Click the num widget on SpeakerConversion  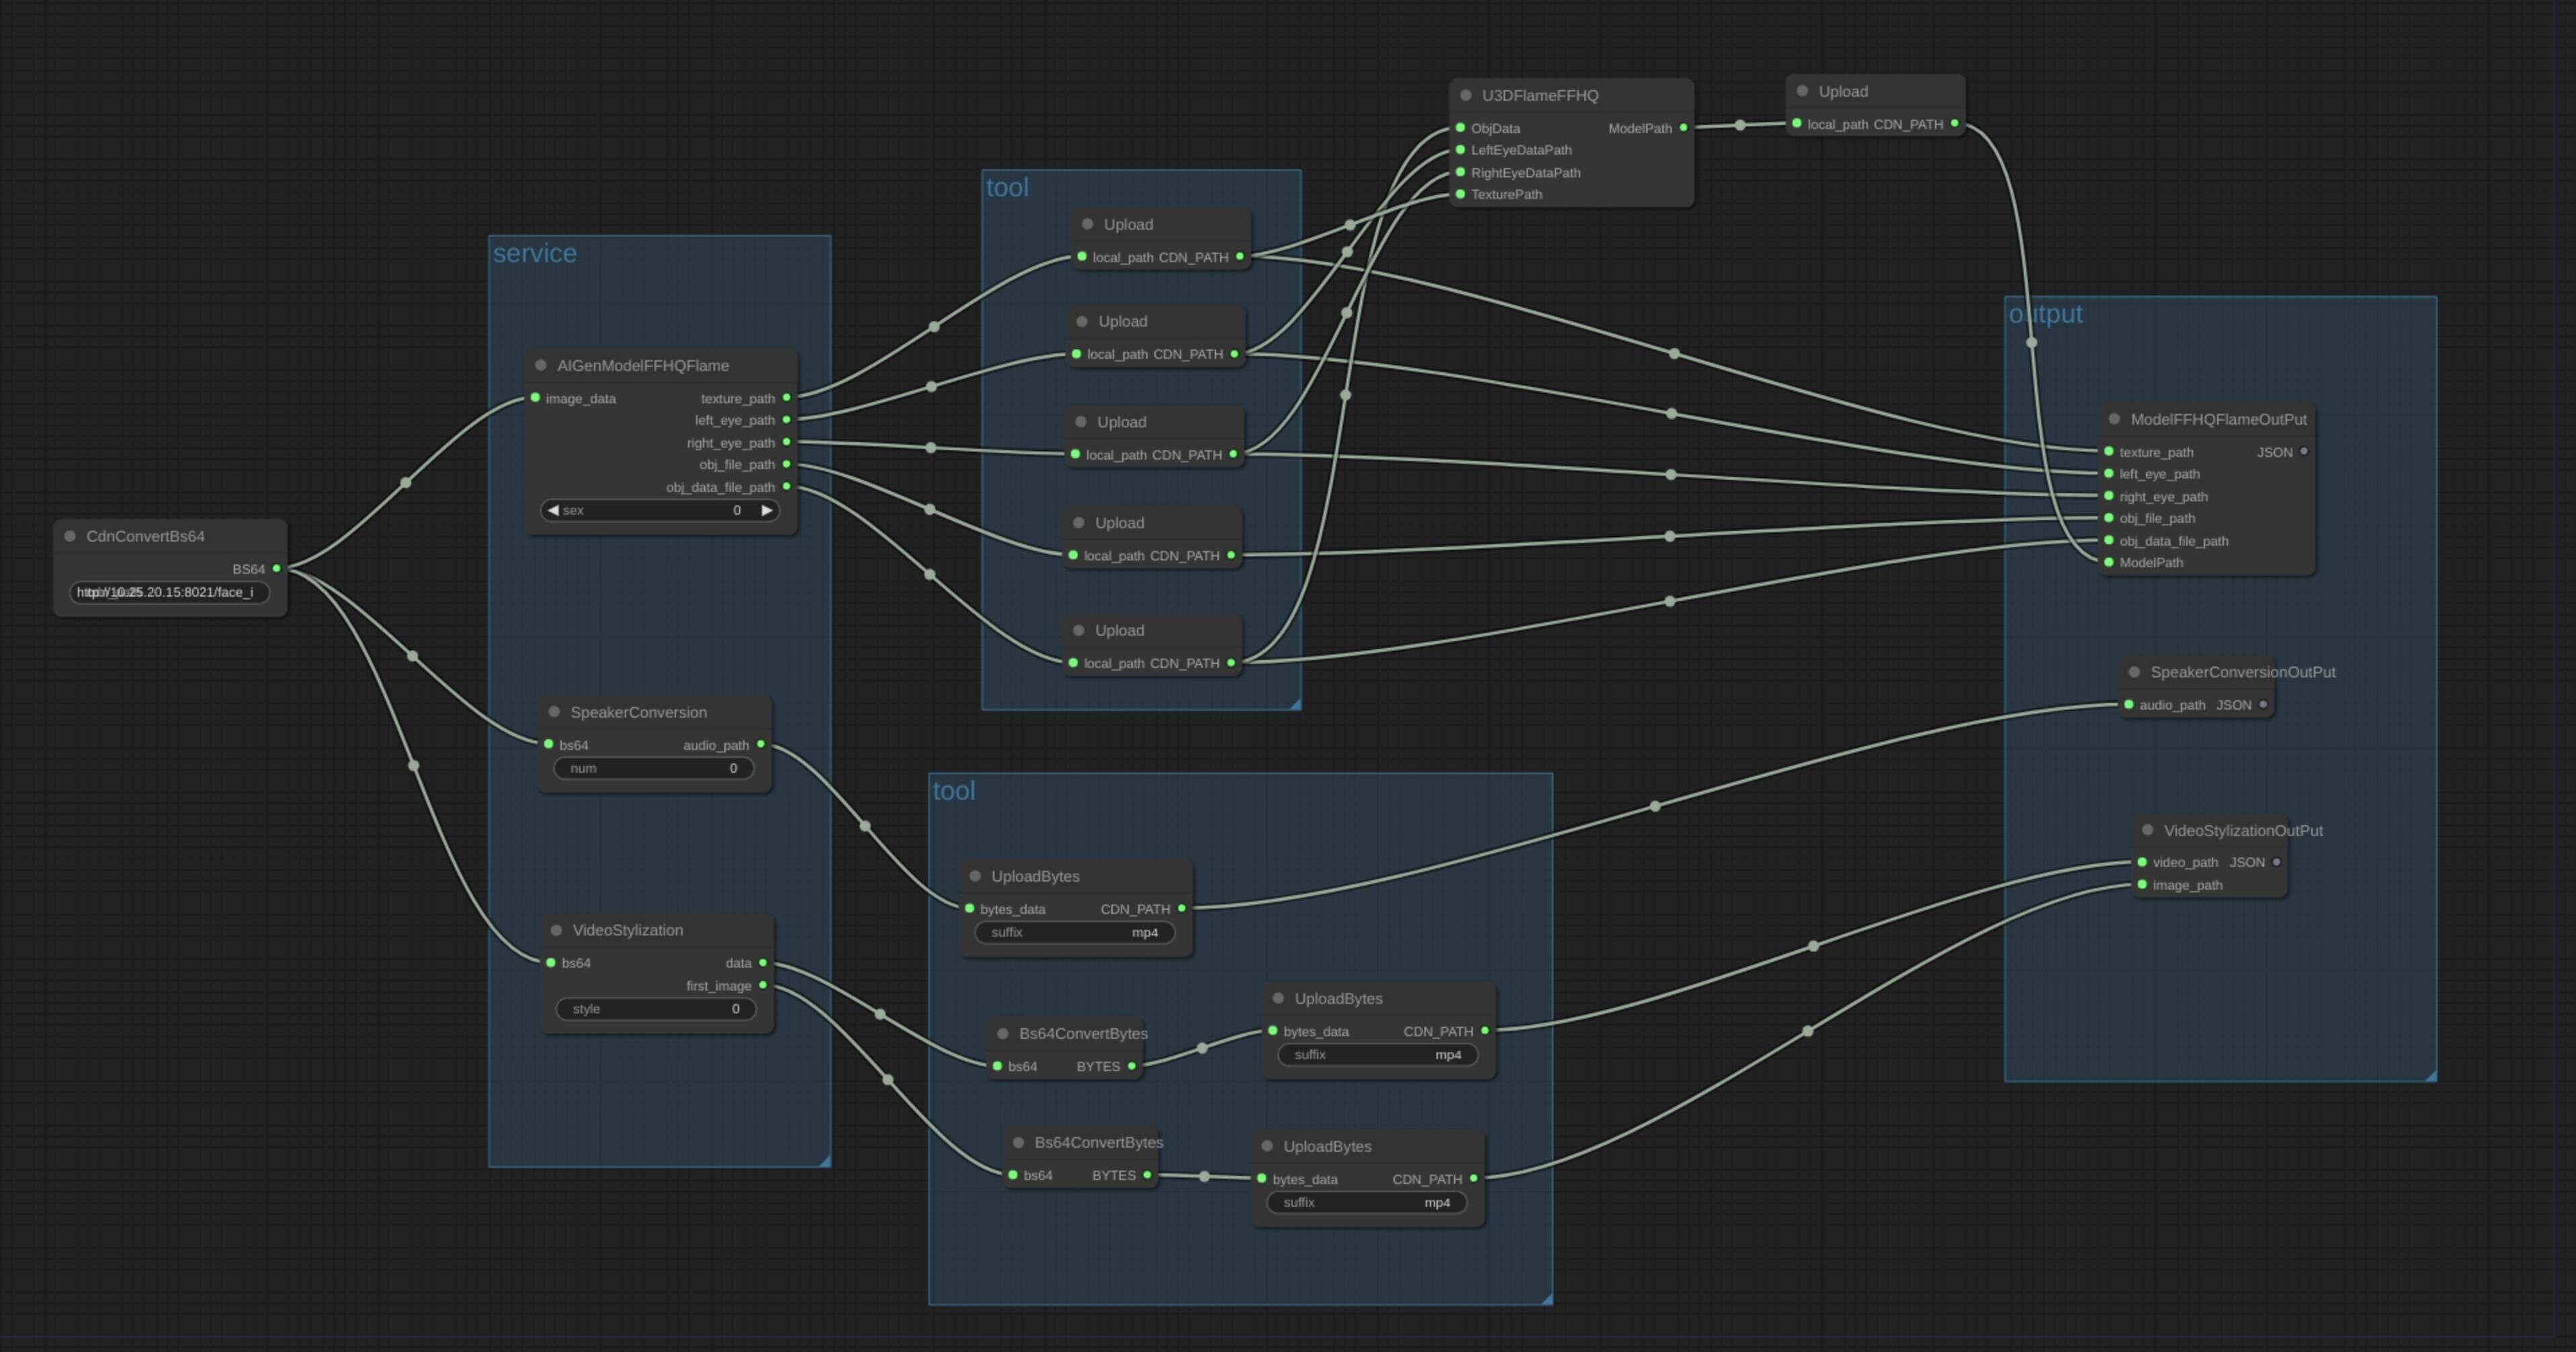click(x=654, y=768)
